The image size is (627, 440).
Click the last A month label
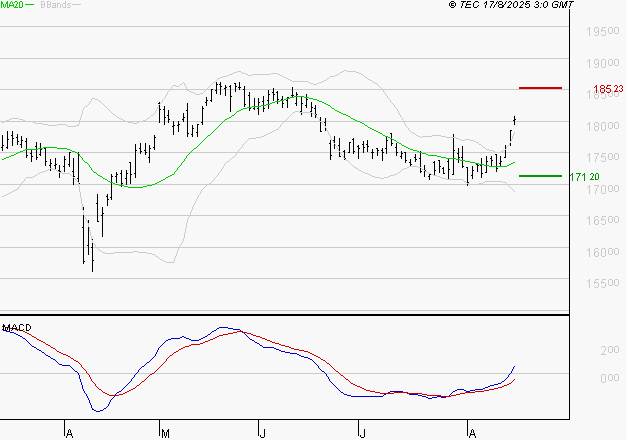472,433
